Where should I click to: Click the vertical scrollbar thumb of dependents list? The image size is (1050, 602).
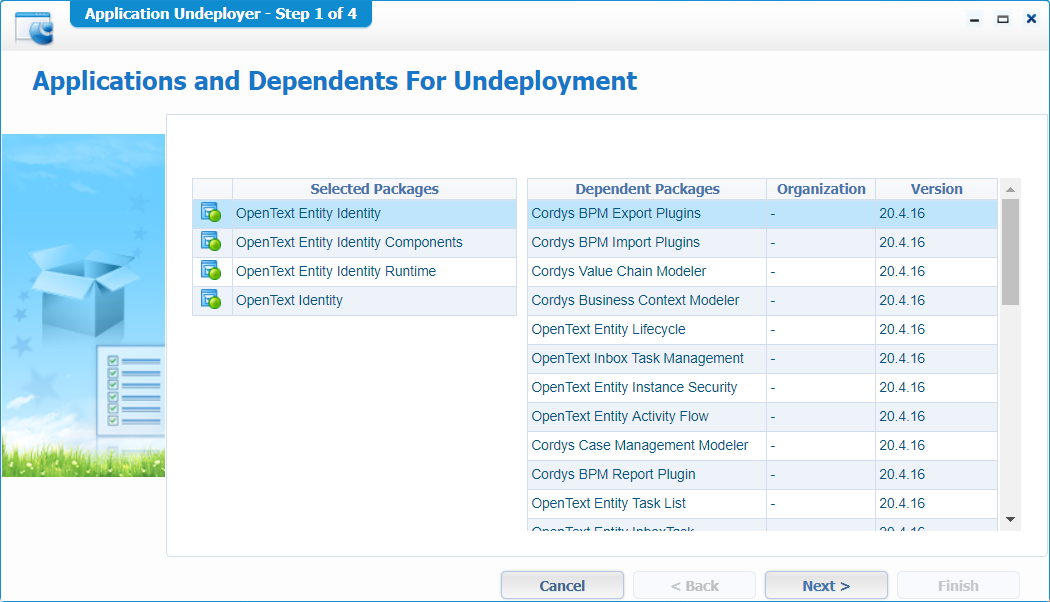click(1010, 252)
